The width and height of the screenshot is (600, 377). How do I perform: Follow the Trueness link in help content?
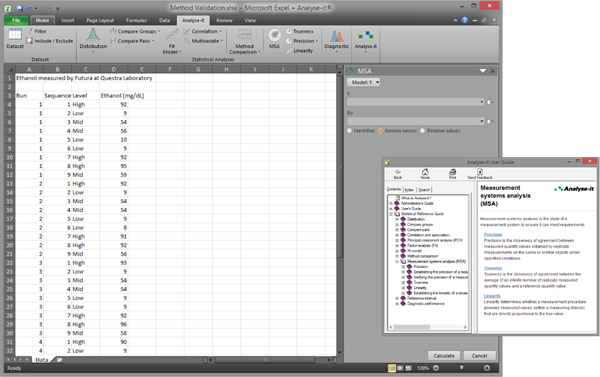493,268
